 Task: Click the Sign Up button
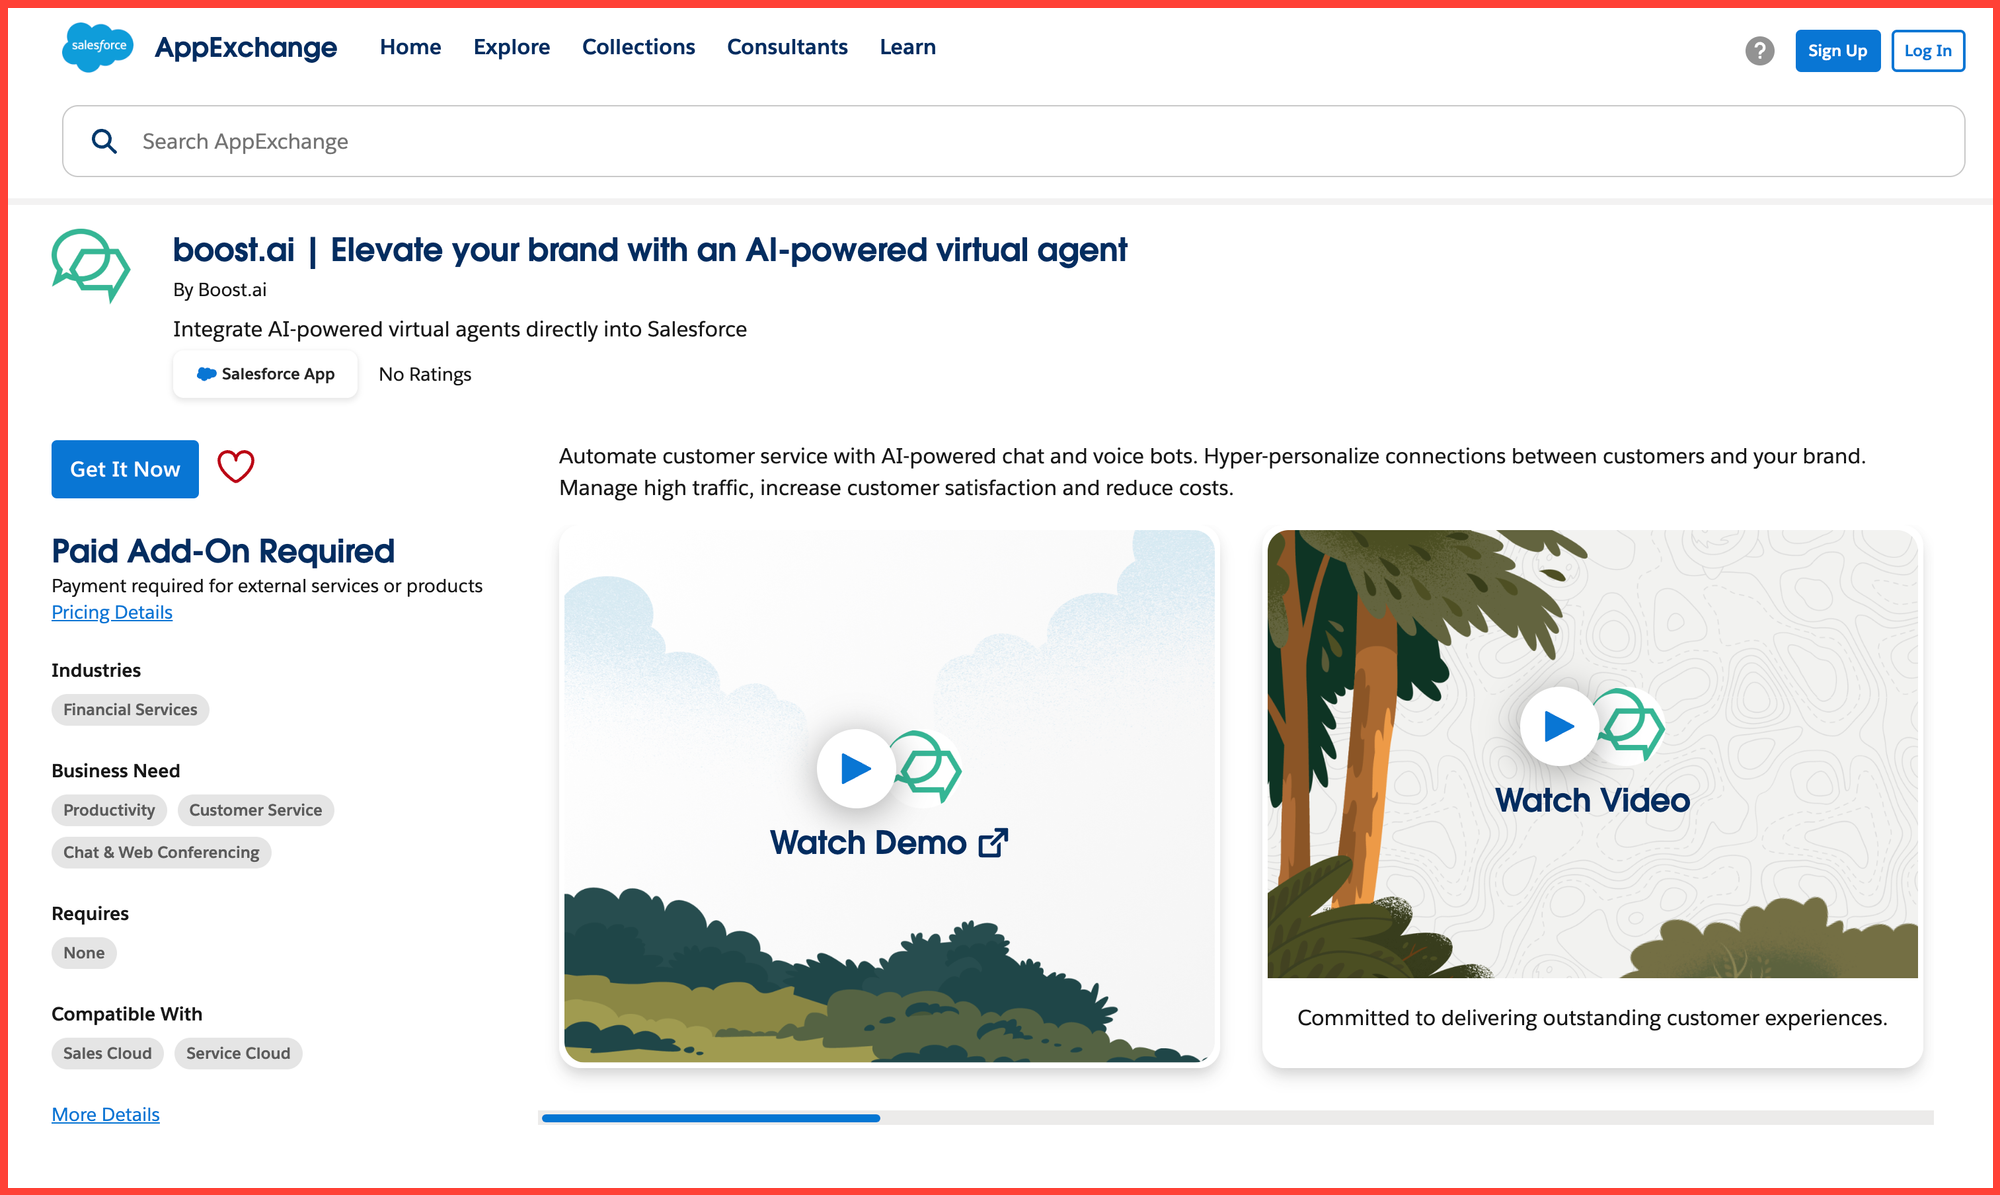point(1837,50)
